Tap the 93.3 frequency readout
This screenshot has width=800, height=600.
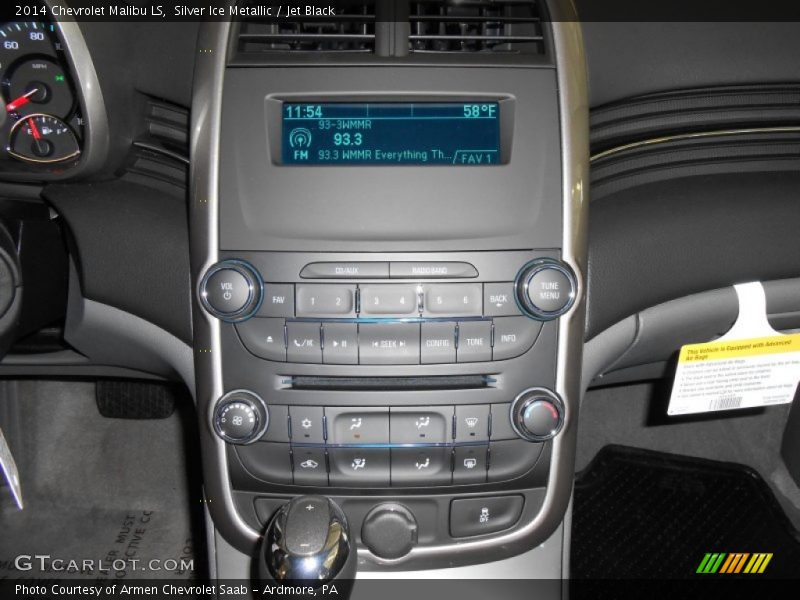coord(347,139)
